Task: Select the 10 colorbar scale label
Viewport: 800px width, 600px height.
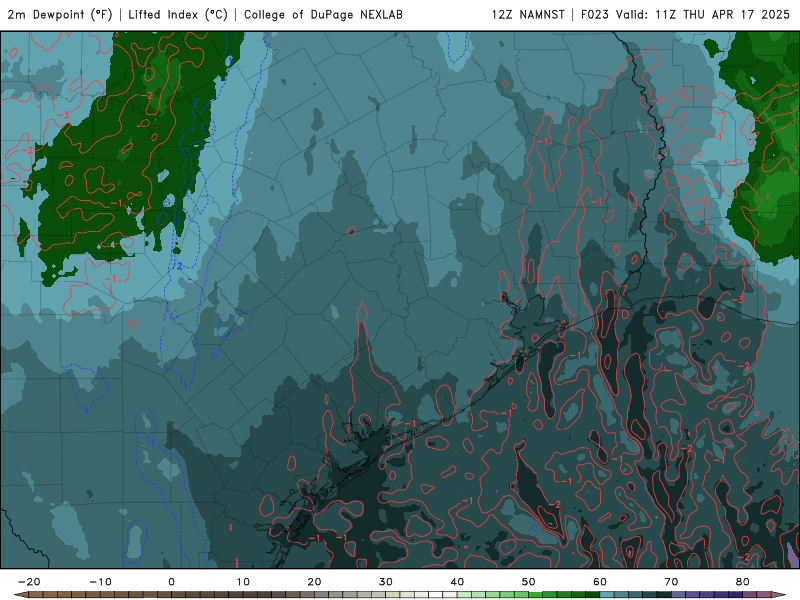Action: [243, 582]
